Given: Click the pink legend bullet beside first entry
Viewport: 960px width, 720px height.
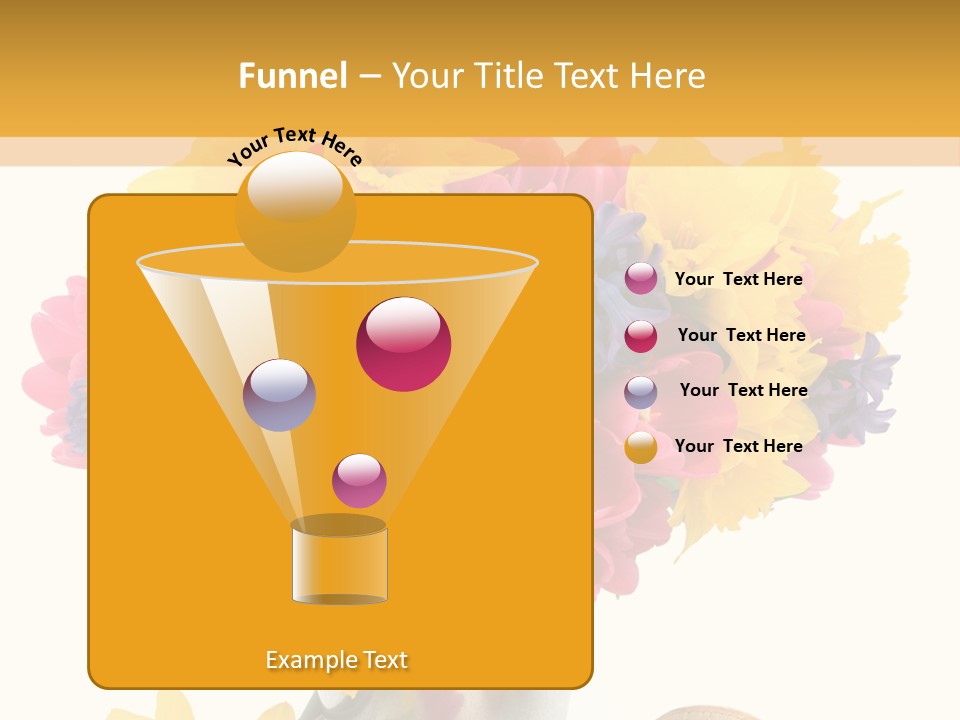Looking at the screenshot, I should click(x=640, y=279).
